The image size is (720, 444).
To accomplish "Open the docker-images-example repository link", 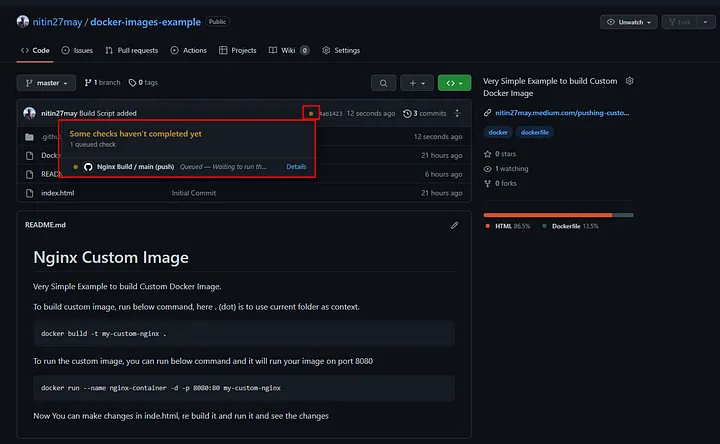I will click(x=146, y=22).
